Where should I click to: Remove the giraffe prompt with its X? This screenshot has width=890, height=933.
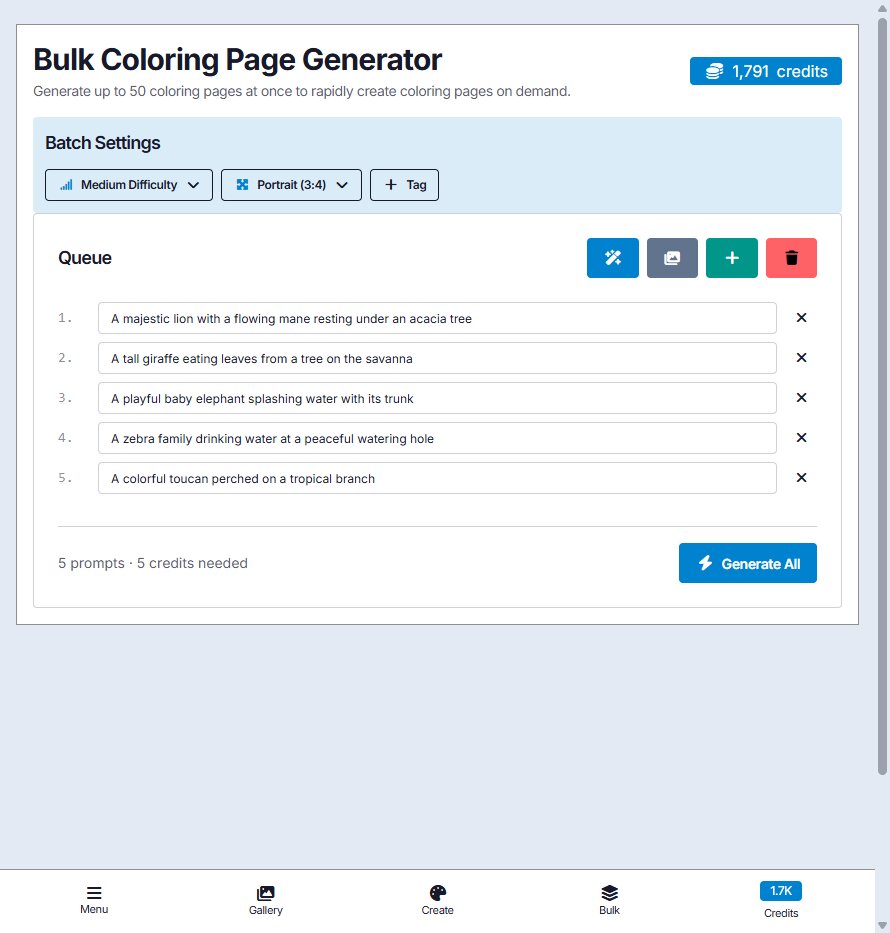click(x=801, y=357)
